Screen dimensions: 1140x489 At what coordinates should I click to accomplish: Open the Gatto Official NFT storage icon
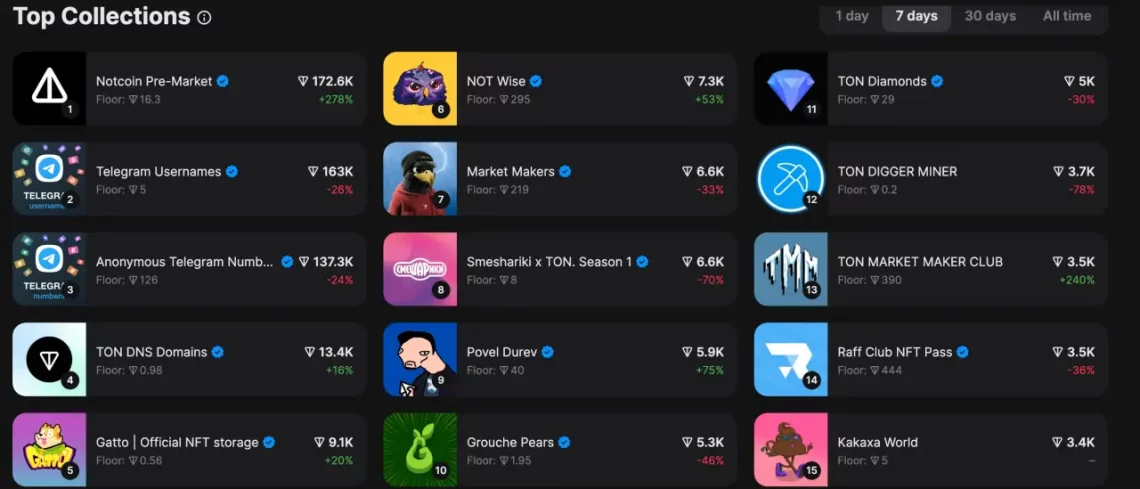49,450
